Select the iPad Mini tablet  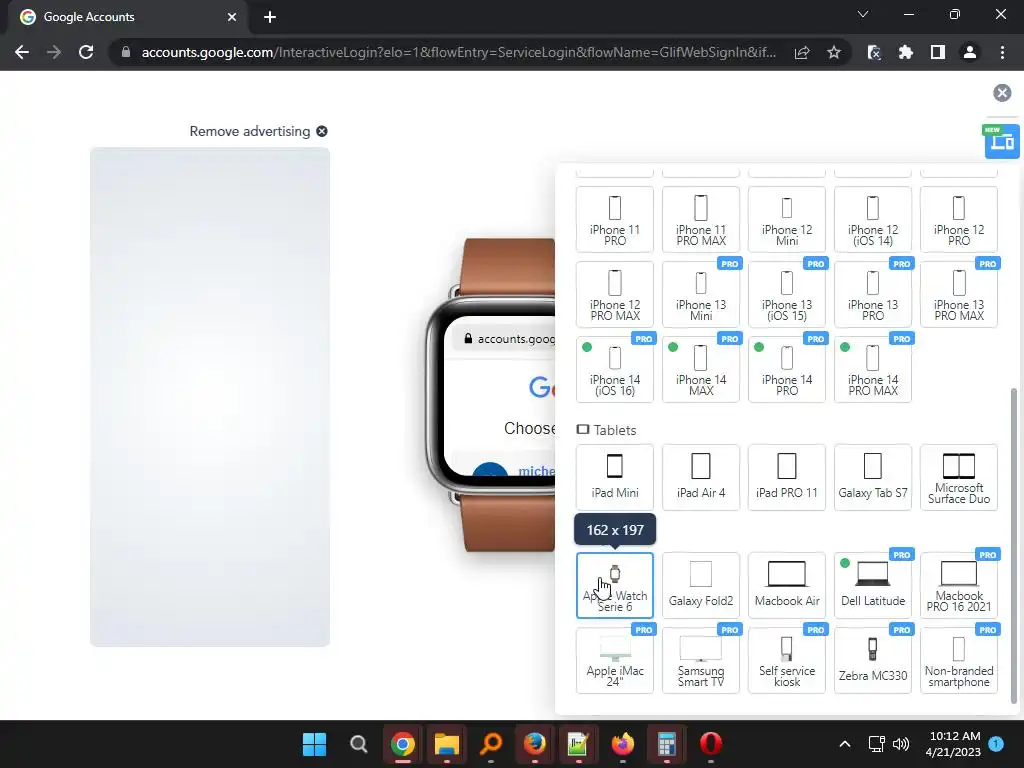pyautogui.click(x=615, y=477)
